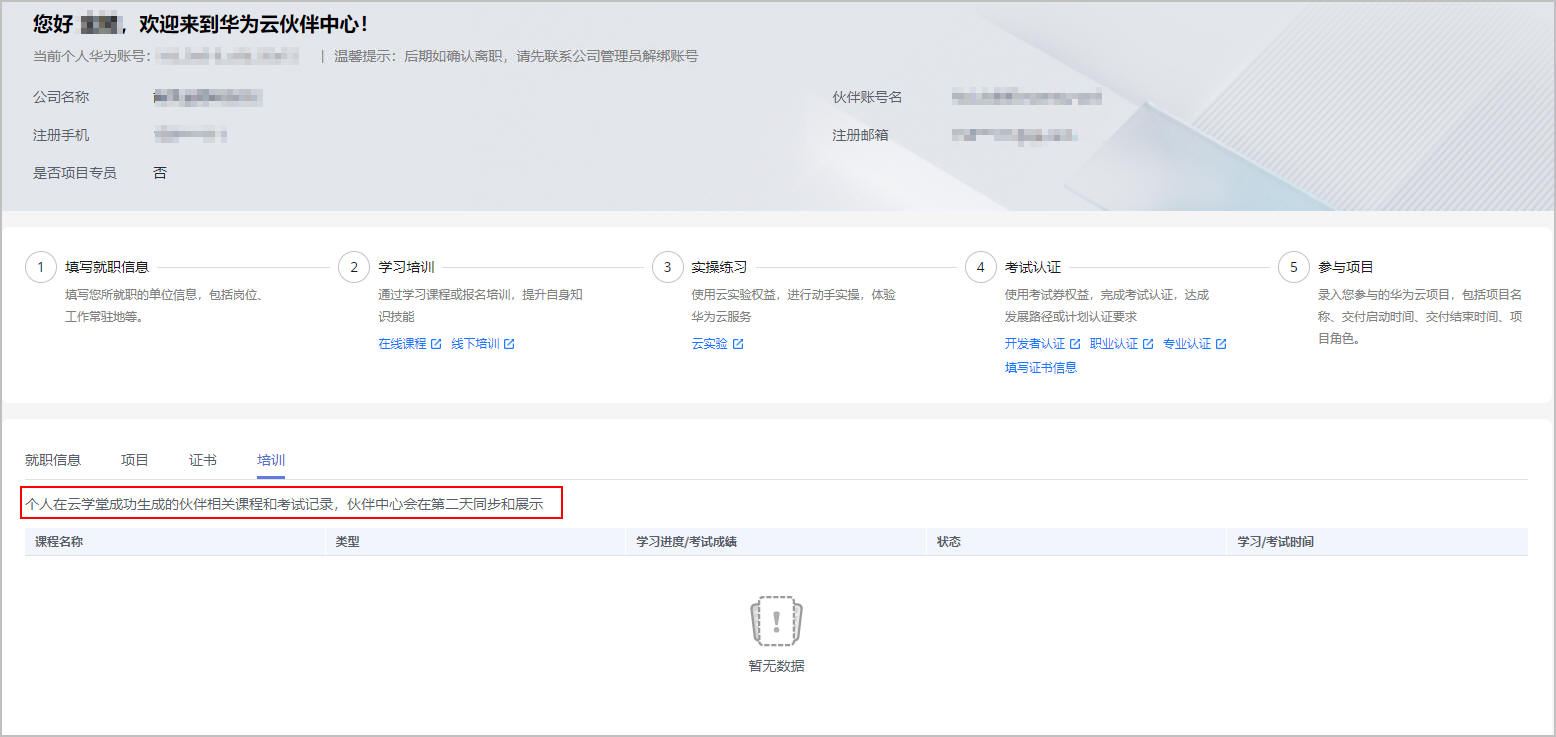
Task: Open the 云实验 link
Action: click(x=710, y=344)
